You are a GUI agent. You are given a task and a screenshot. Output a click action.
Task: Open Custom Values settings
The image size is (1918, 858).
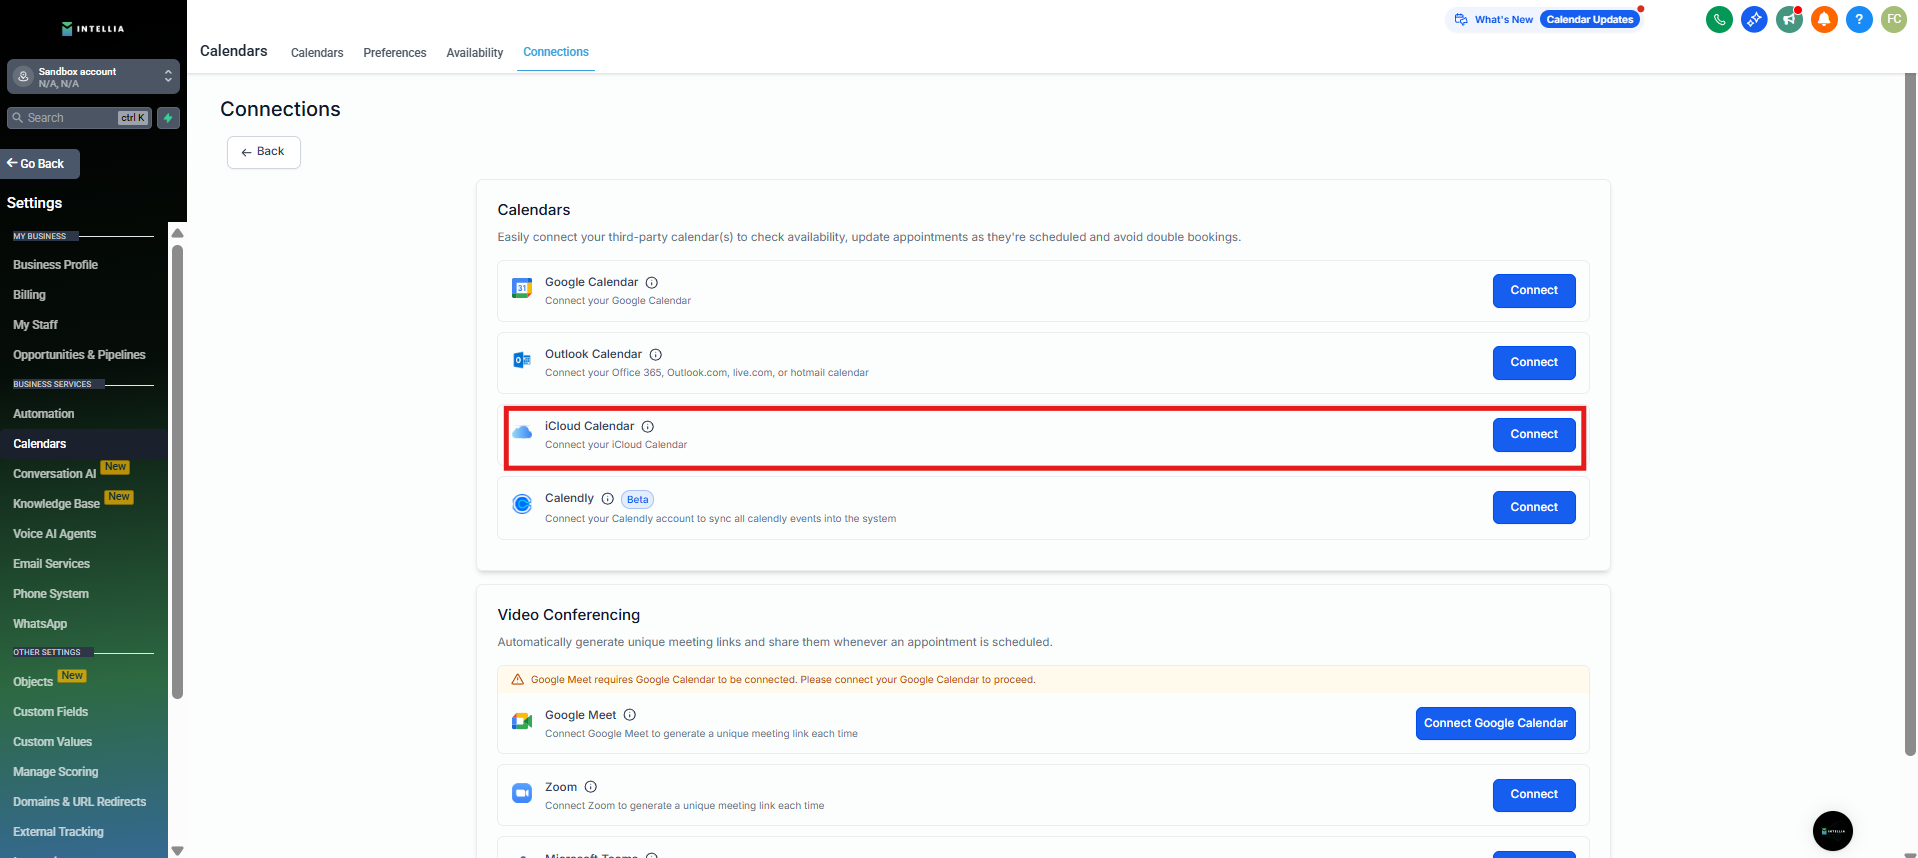[x=53, y=742]
